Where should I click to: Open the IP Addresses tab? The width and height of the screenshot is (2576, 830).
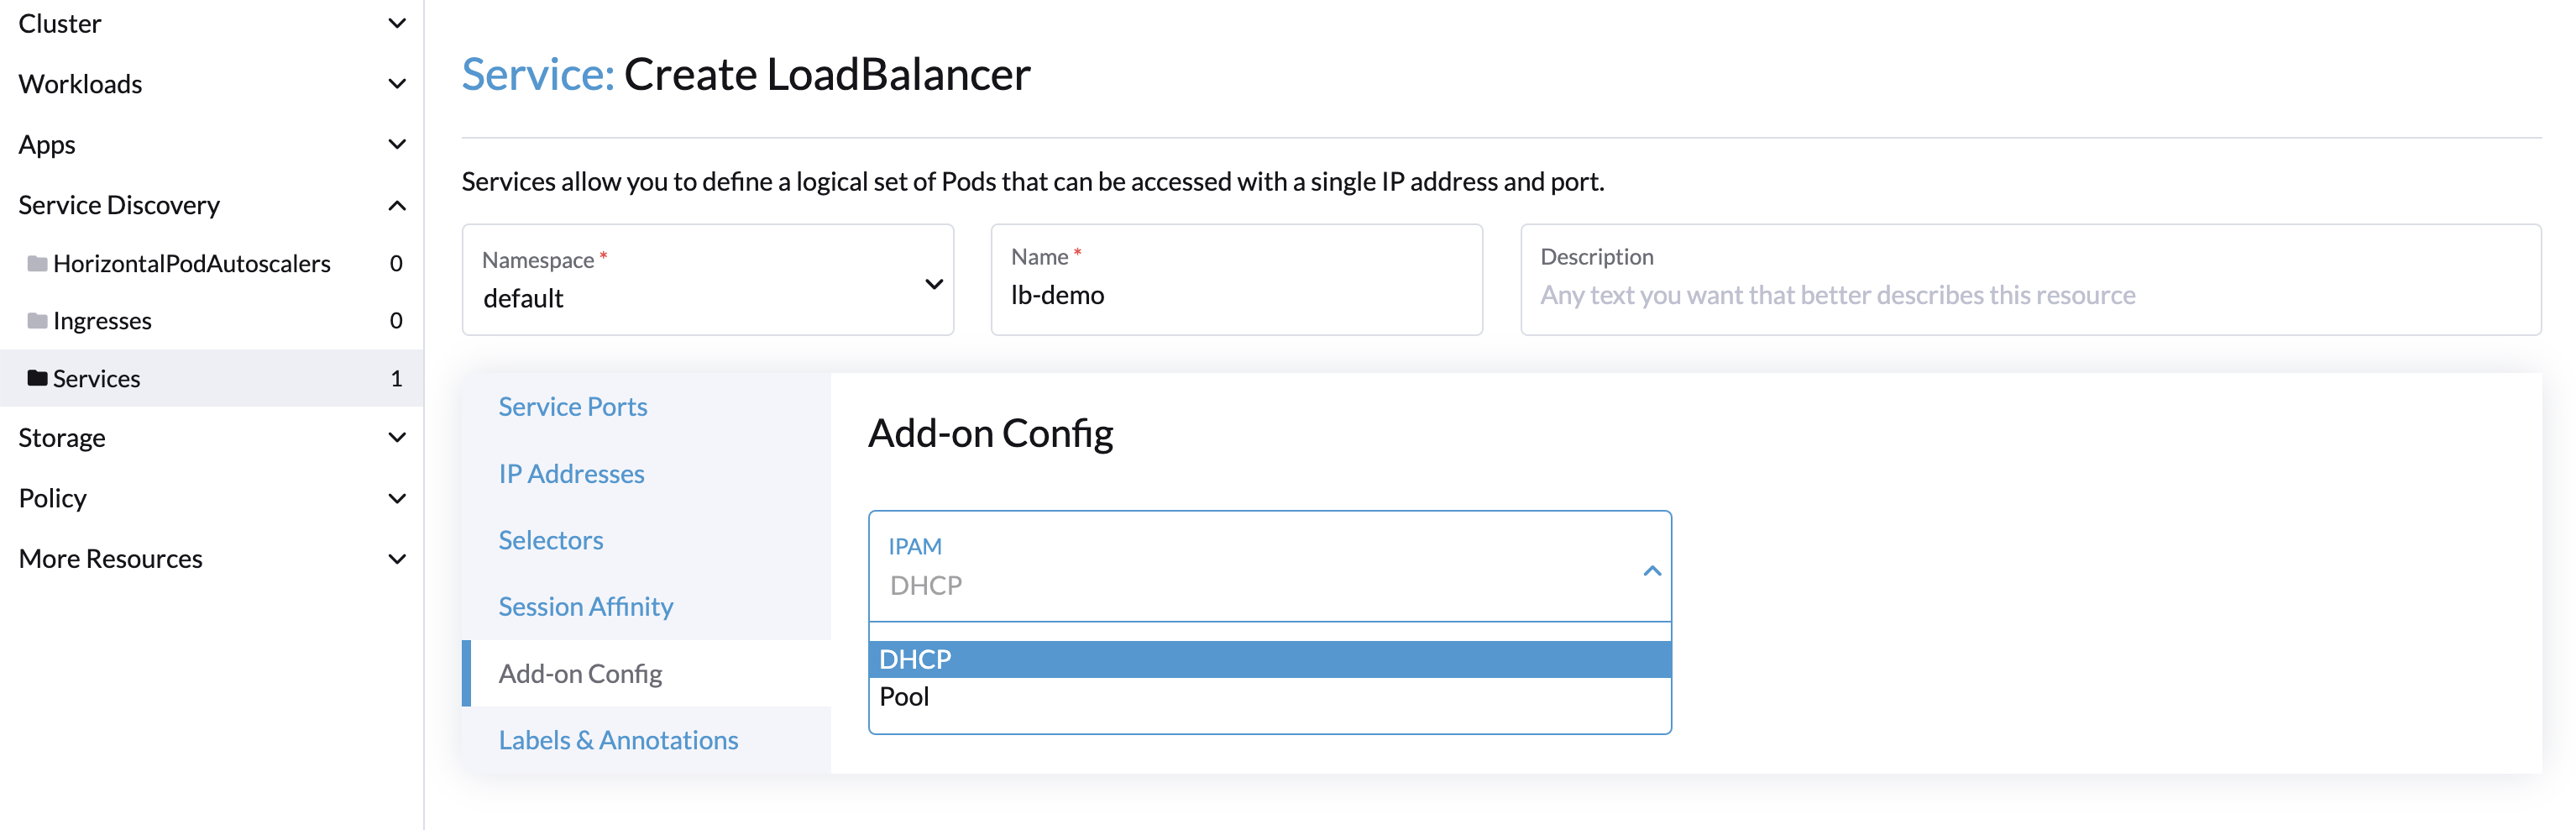[571, 474]
